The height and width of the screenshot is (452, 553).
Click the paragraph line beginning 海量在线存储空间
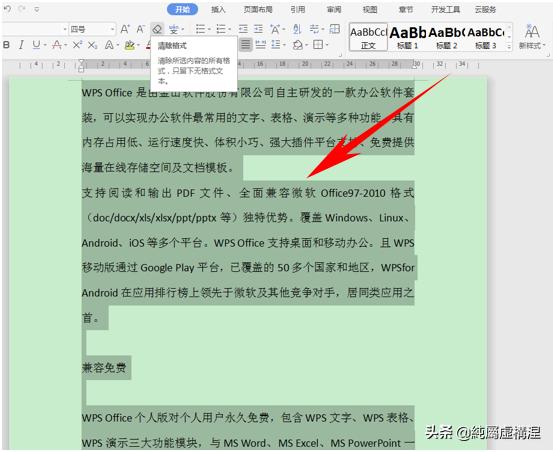pos(158,167)
